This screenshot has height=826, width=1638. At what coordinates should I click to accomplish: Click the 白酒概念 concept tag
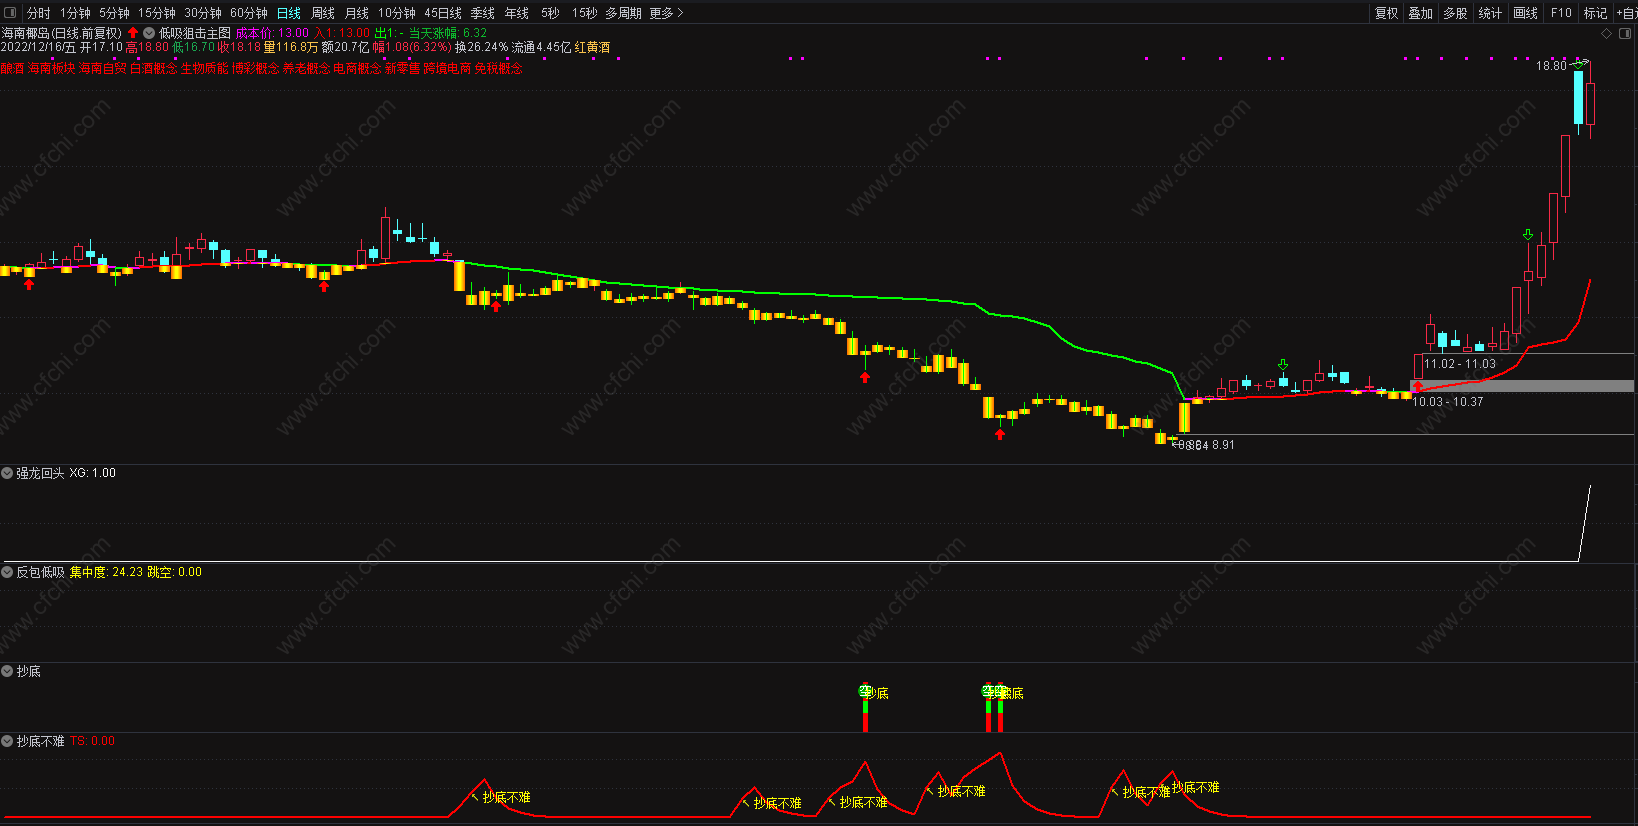point(154,68)
